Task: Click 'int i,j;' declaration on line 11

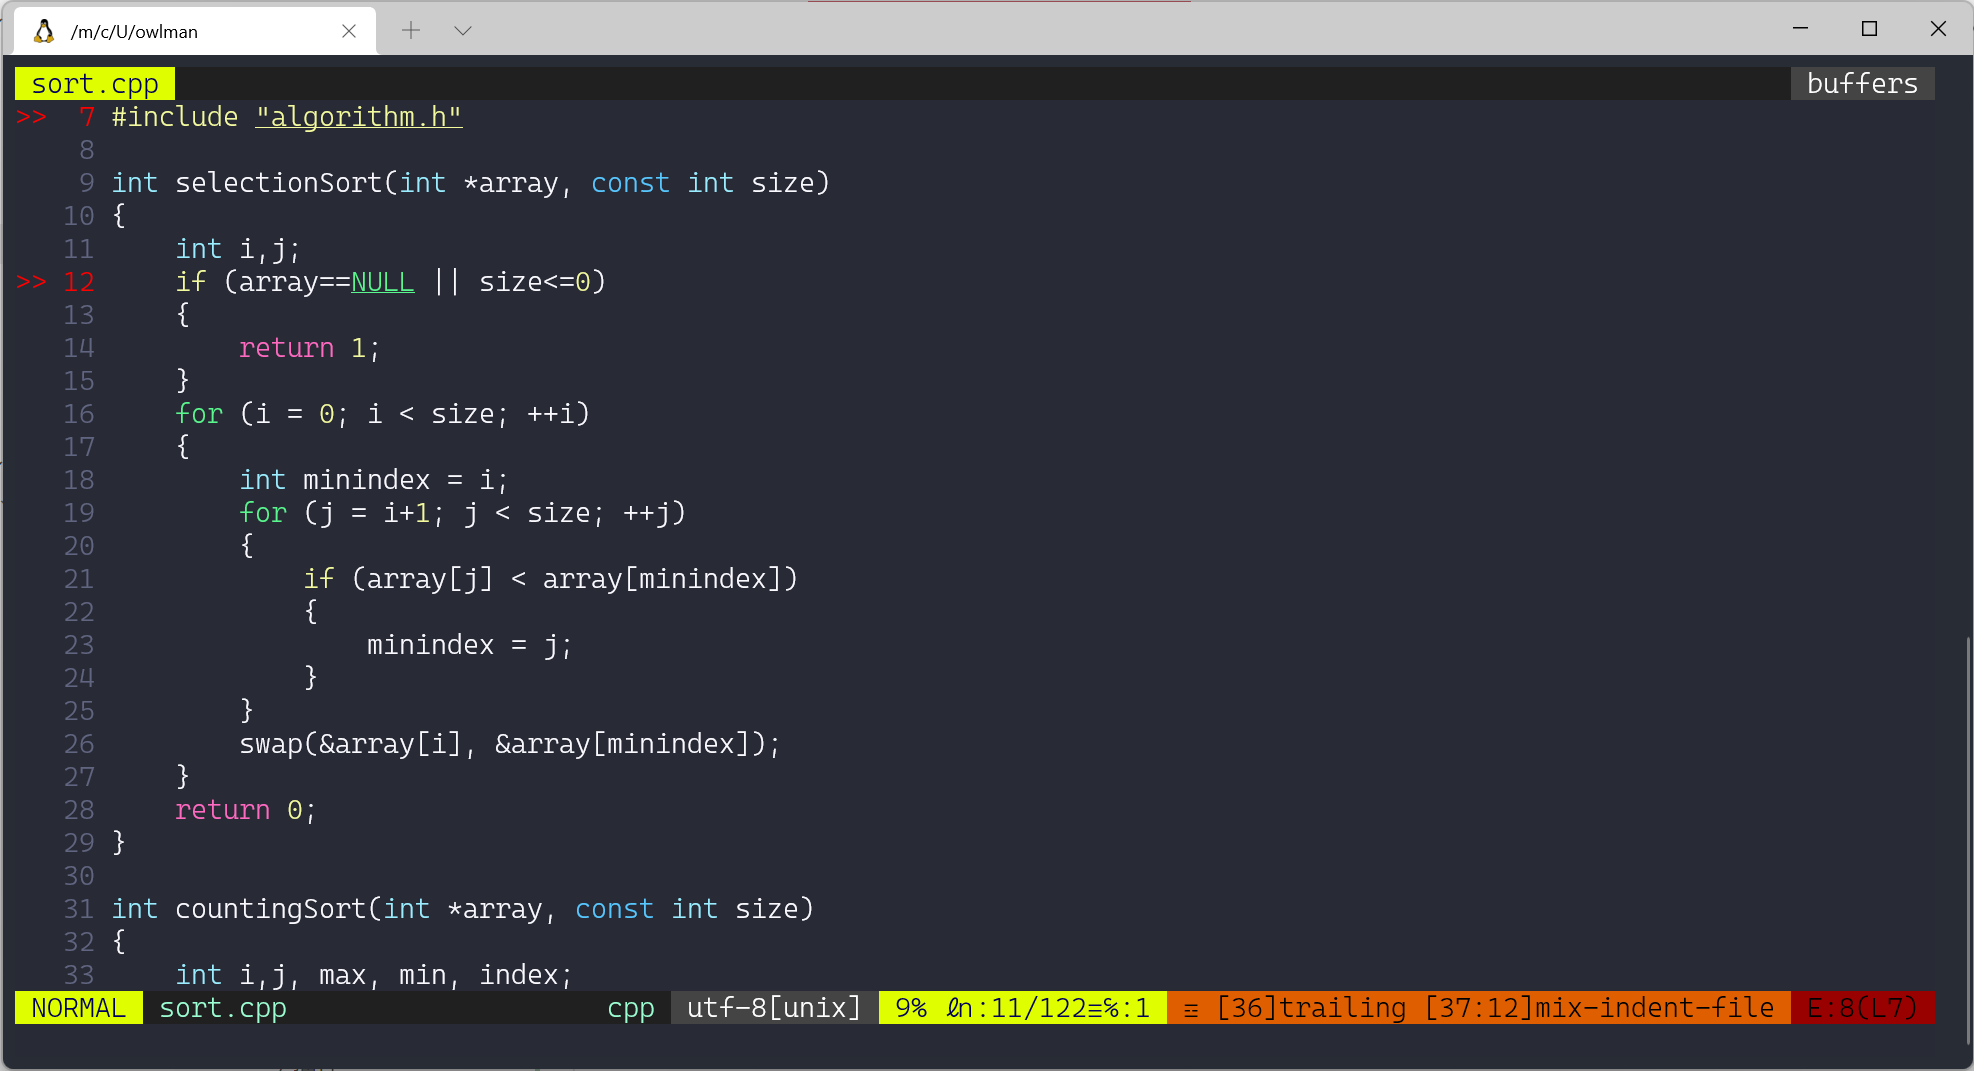Action: pyautogui.click(x=238, y=249)
